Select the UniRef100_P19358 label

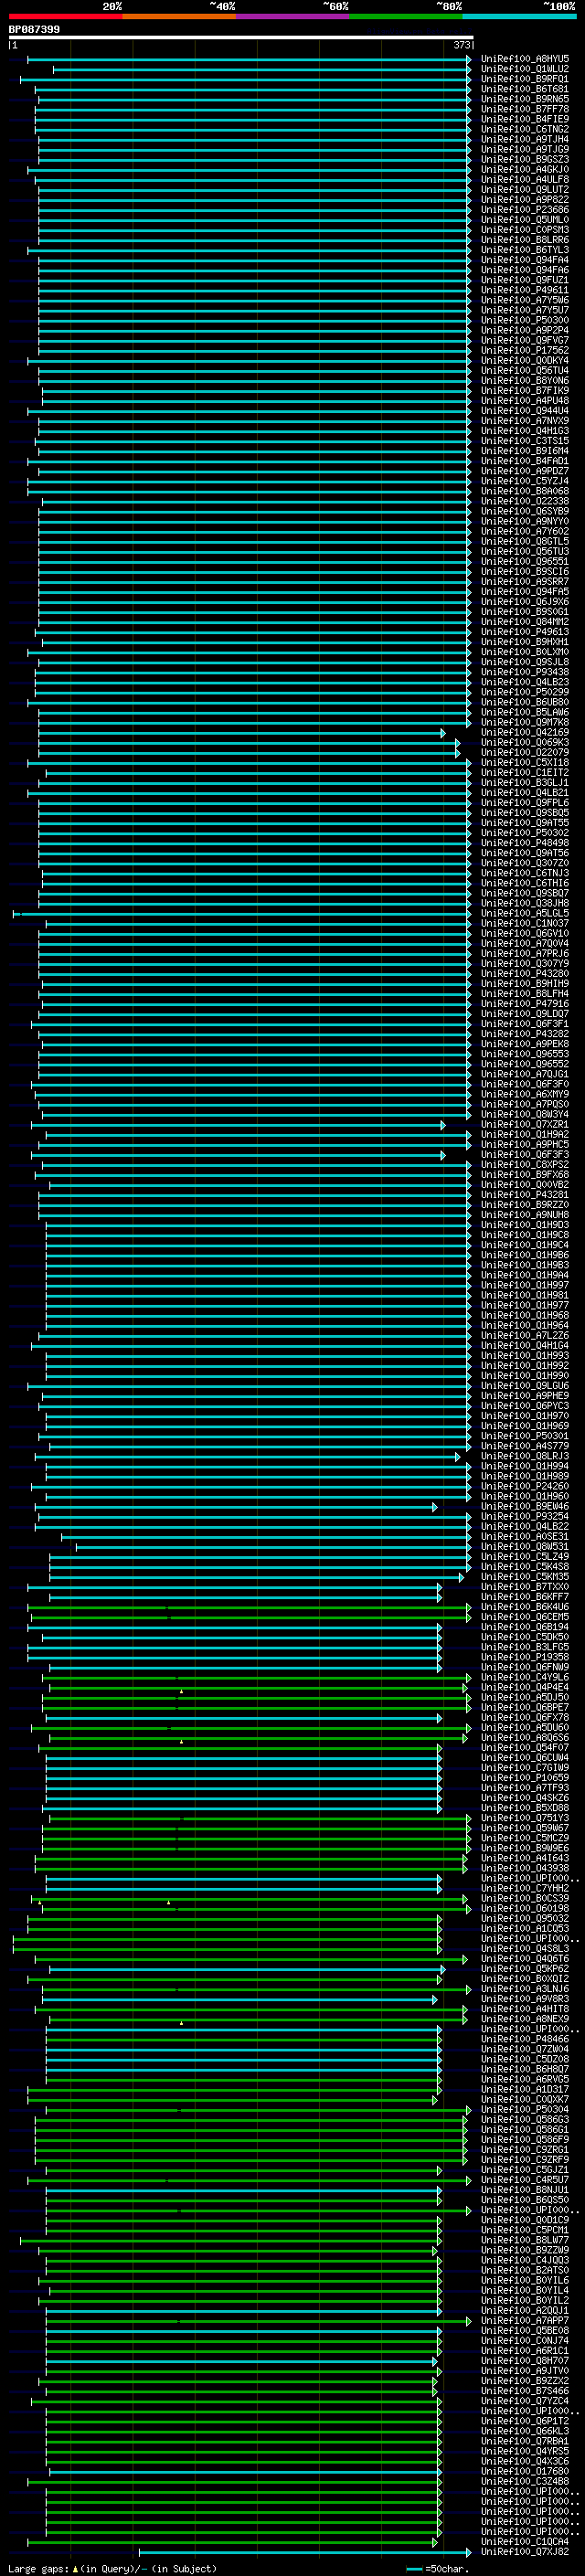tap(524, 1657)
